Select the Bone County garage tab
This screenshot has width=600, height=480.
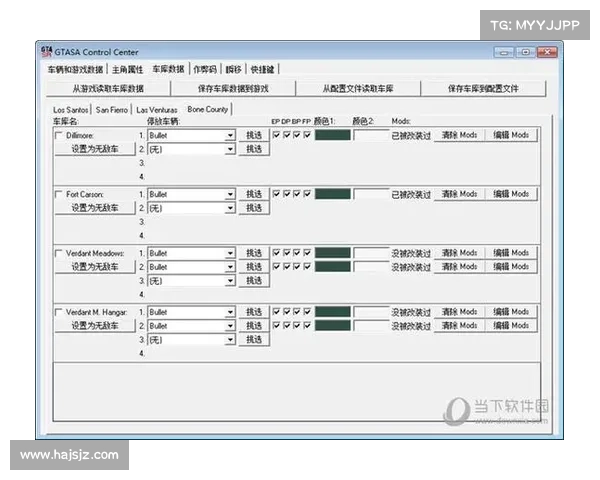pyautogui.click(x=208, y=109)
